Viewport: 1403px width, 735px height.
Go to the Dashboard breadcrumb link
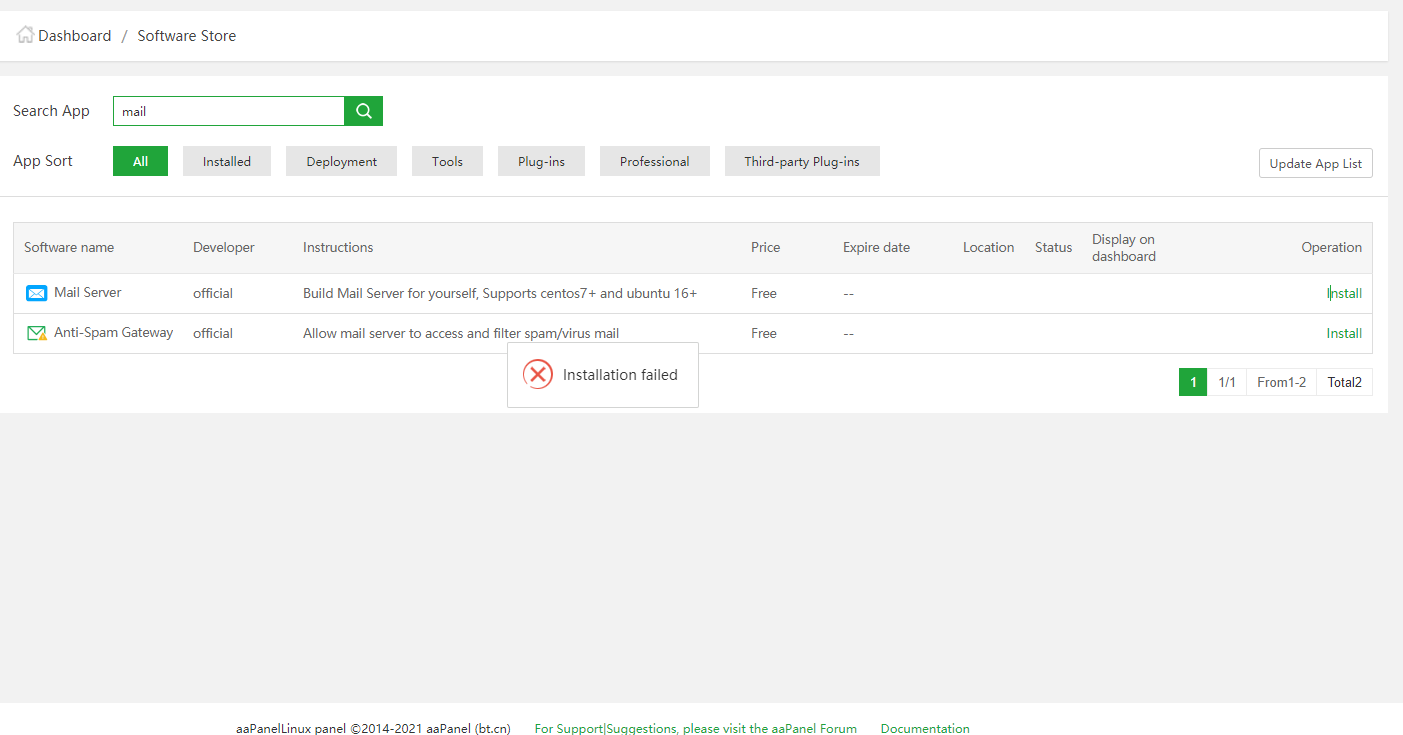(x=74, y=36)
